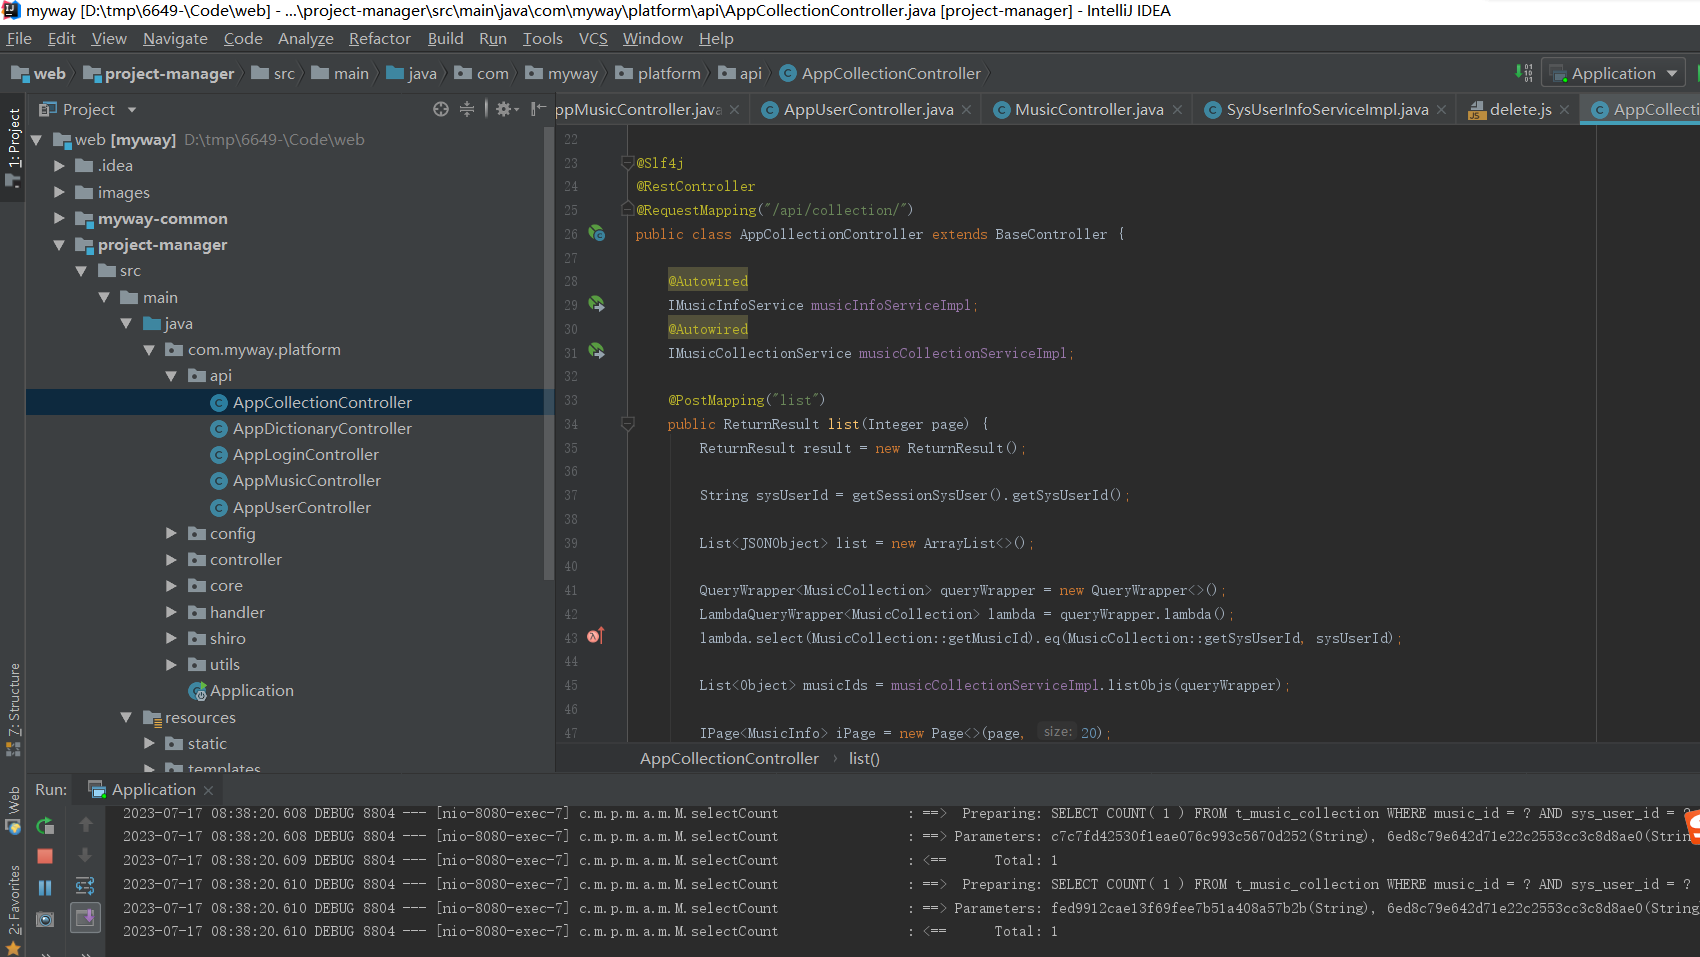Open AppMusicController in tree
This screenshot has width=1700, height=957.
pos(307,481)
